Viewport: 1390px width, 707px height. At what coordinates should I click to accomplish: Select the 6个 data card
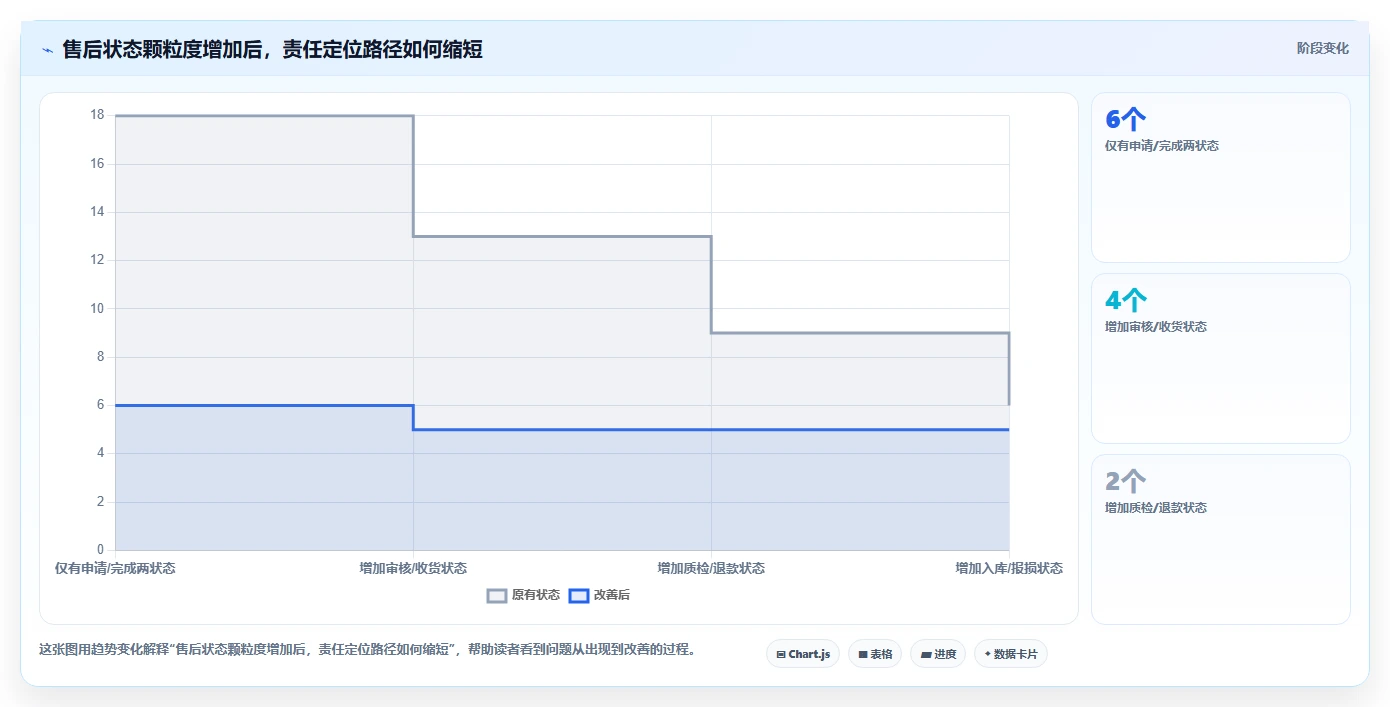tap(1221, 178)
